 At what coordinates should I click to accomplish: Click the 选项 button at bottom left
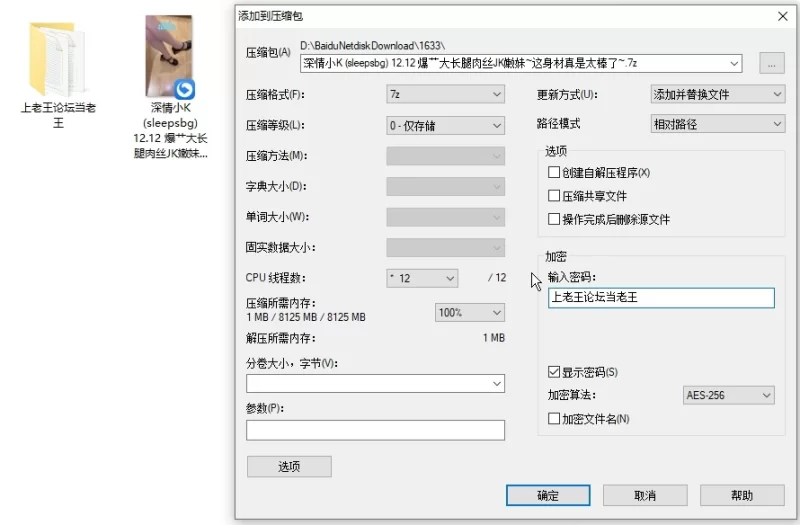tap(289, 466)
